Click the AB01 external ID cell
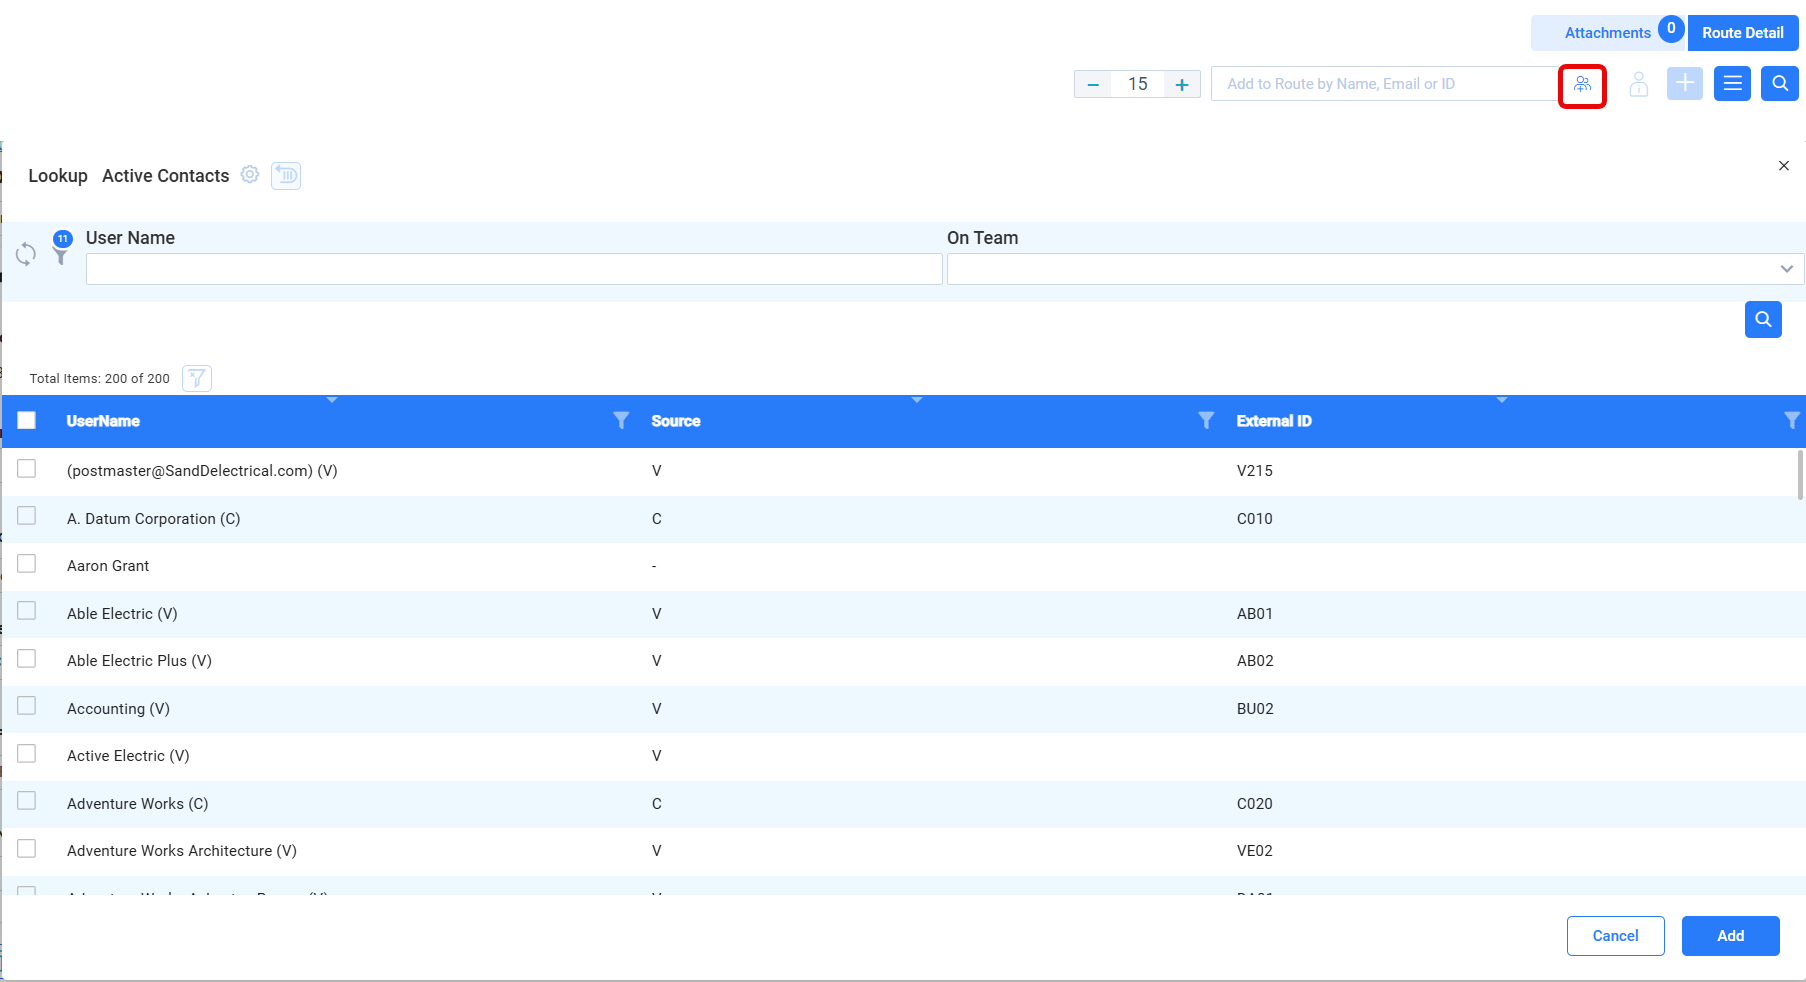The width and height of the screenshot is (1806, 982). [x=1255, y=614]
